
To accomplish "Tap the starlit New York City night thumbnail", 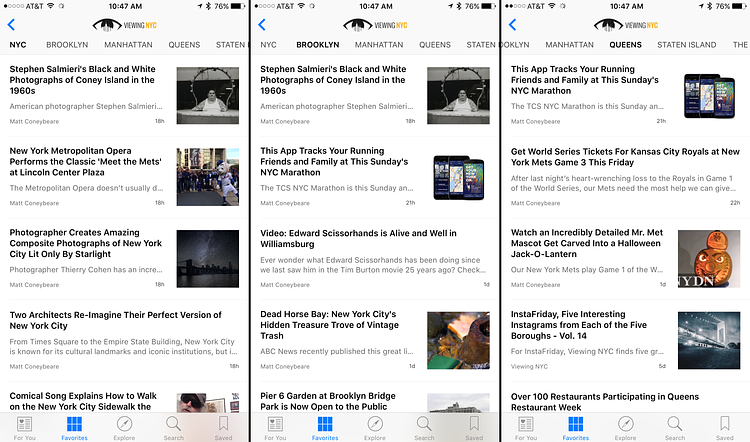I will pos(208,259).
